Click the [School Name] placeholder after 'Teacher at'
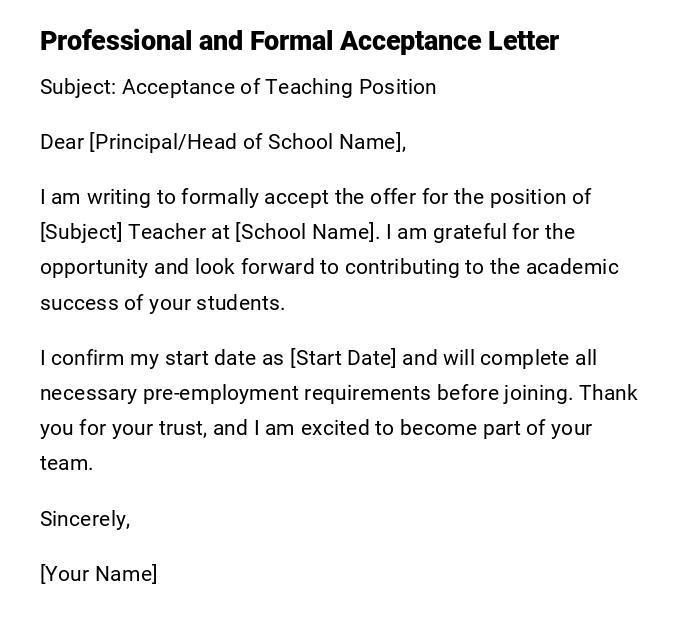 tap(307, 232)
